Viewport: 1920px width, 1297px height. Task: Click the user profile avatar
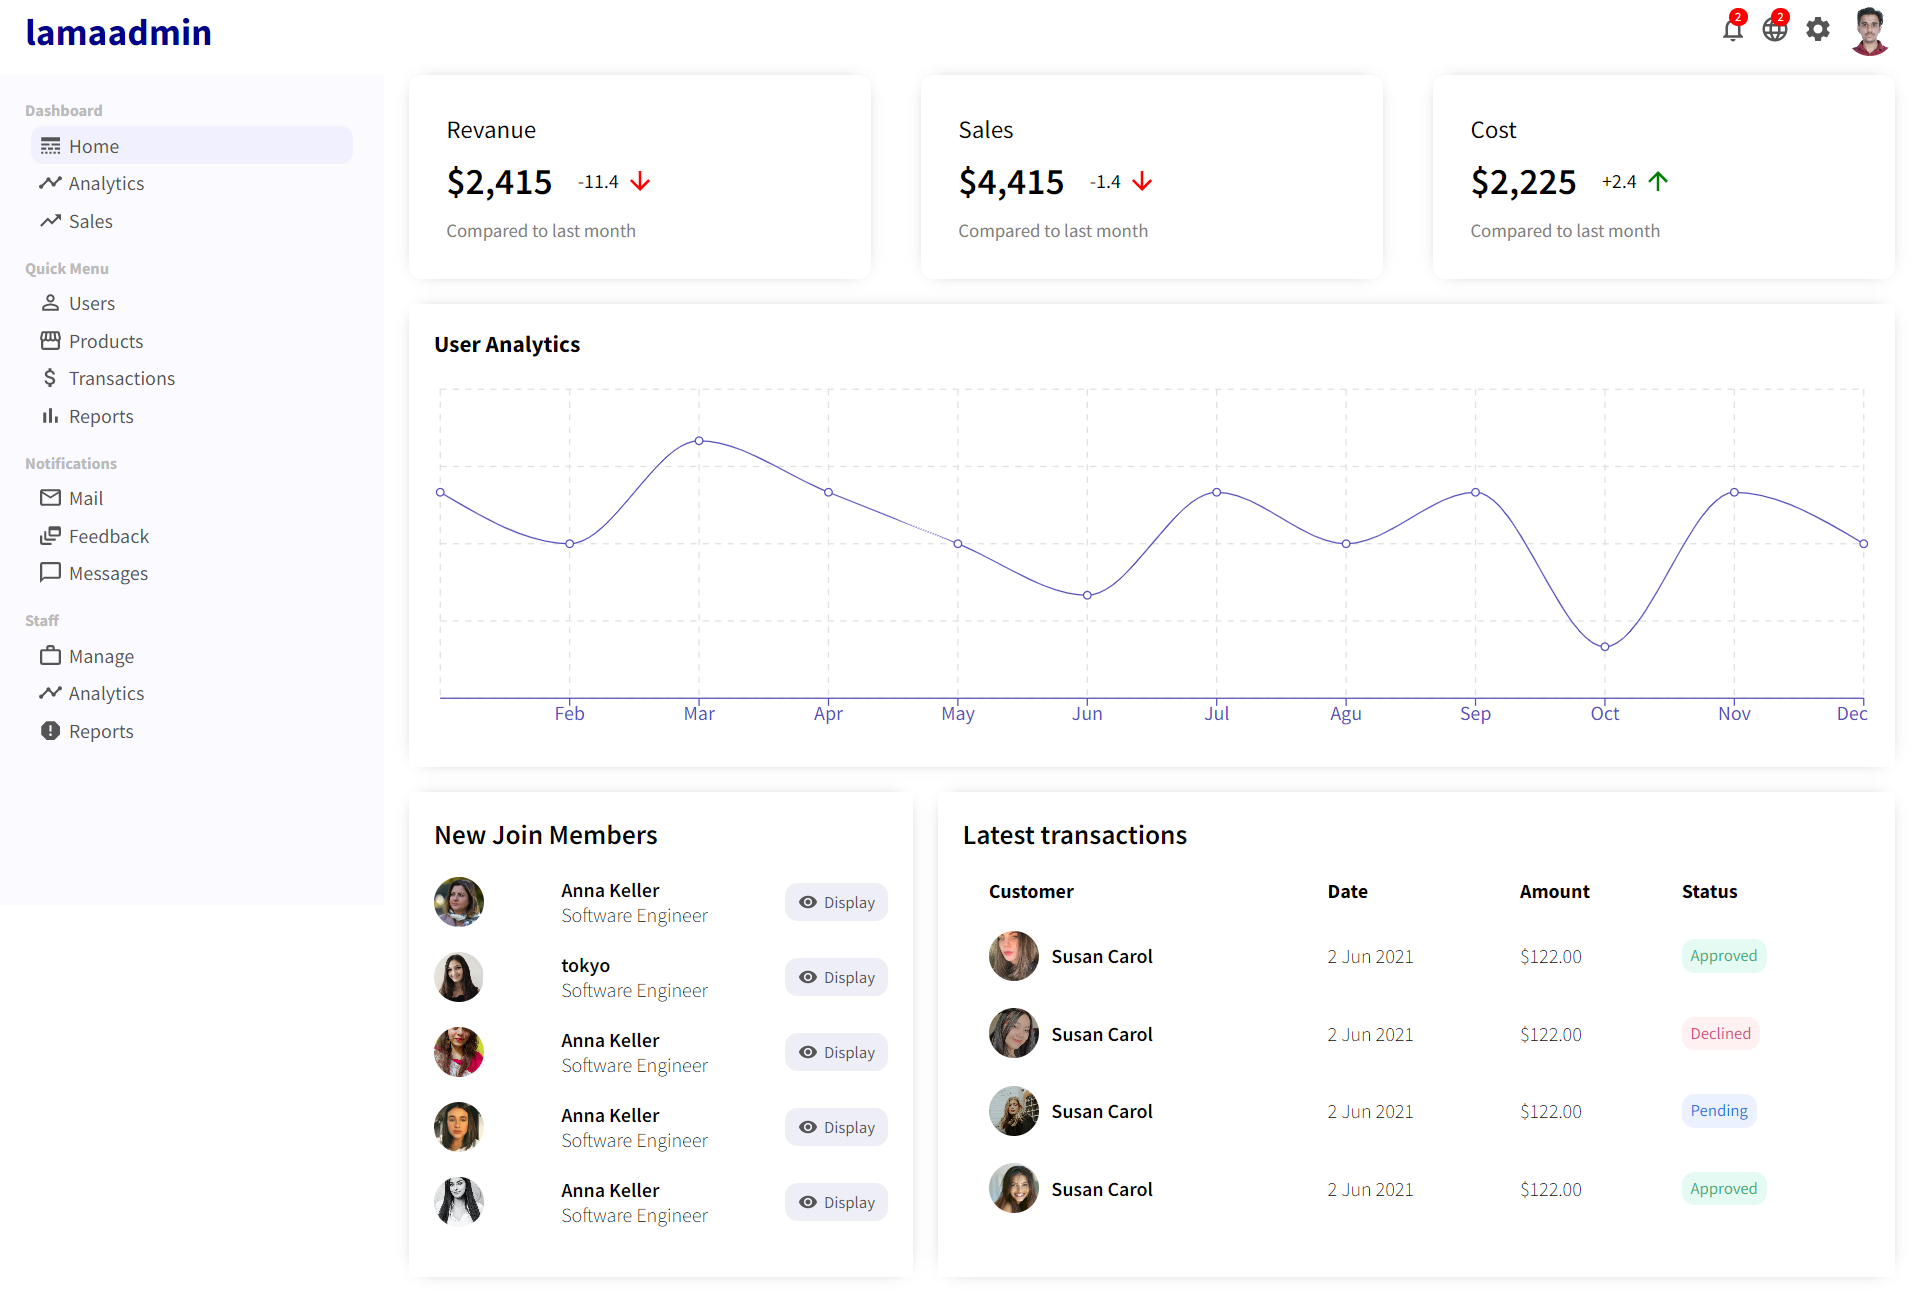tap(1869, 31)
